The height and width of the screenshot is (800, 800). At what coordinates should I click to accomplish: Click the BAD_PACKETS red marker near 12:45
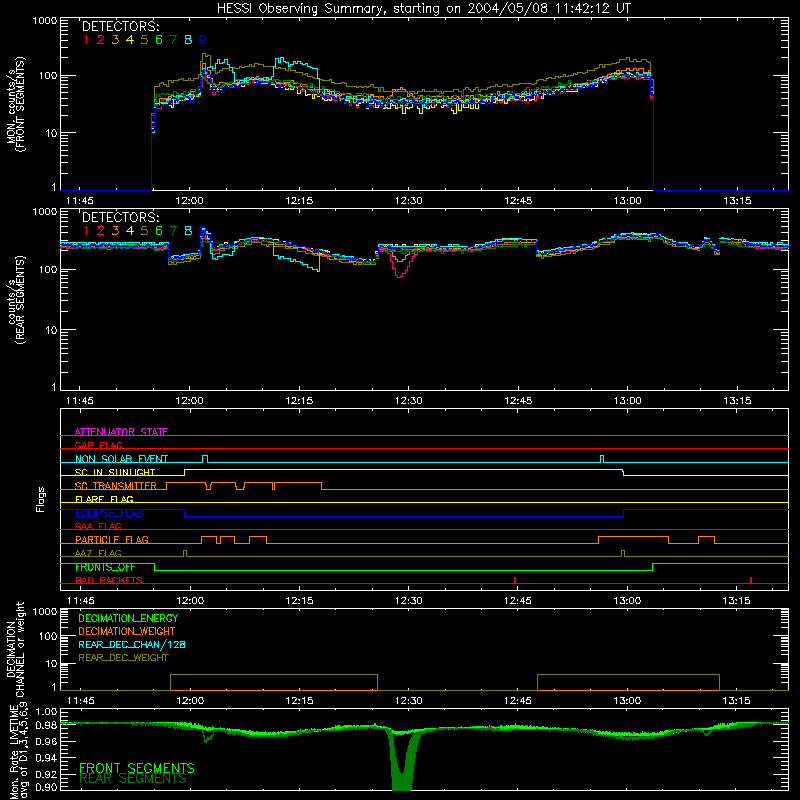click(515, 580)
